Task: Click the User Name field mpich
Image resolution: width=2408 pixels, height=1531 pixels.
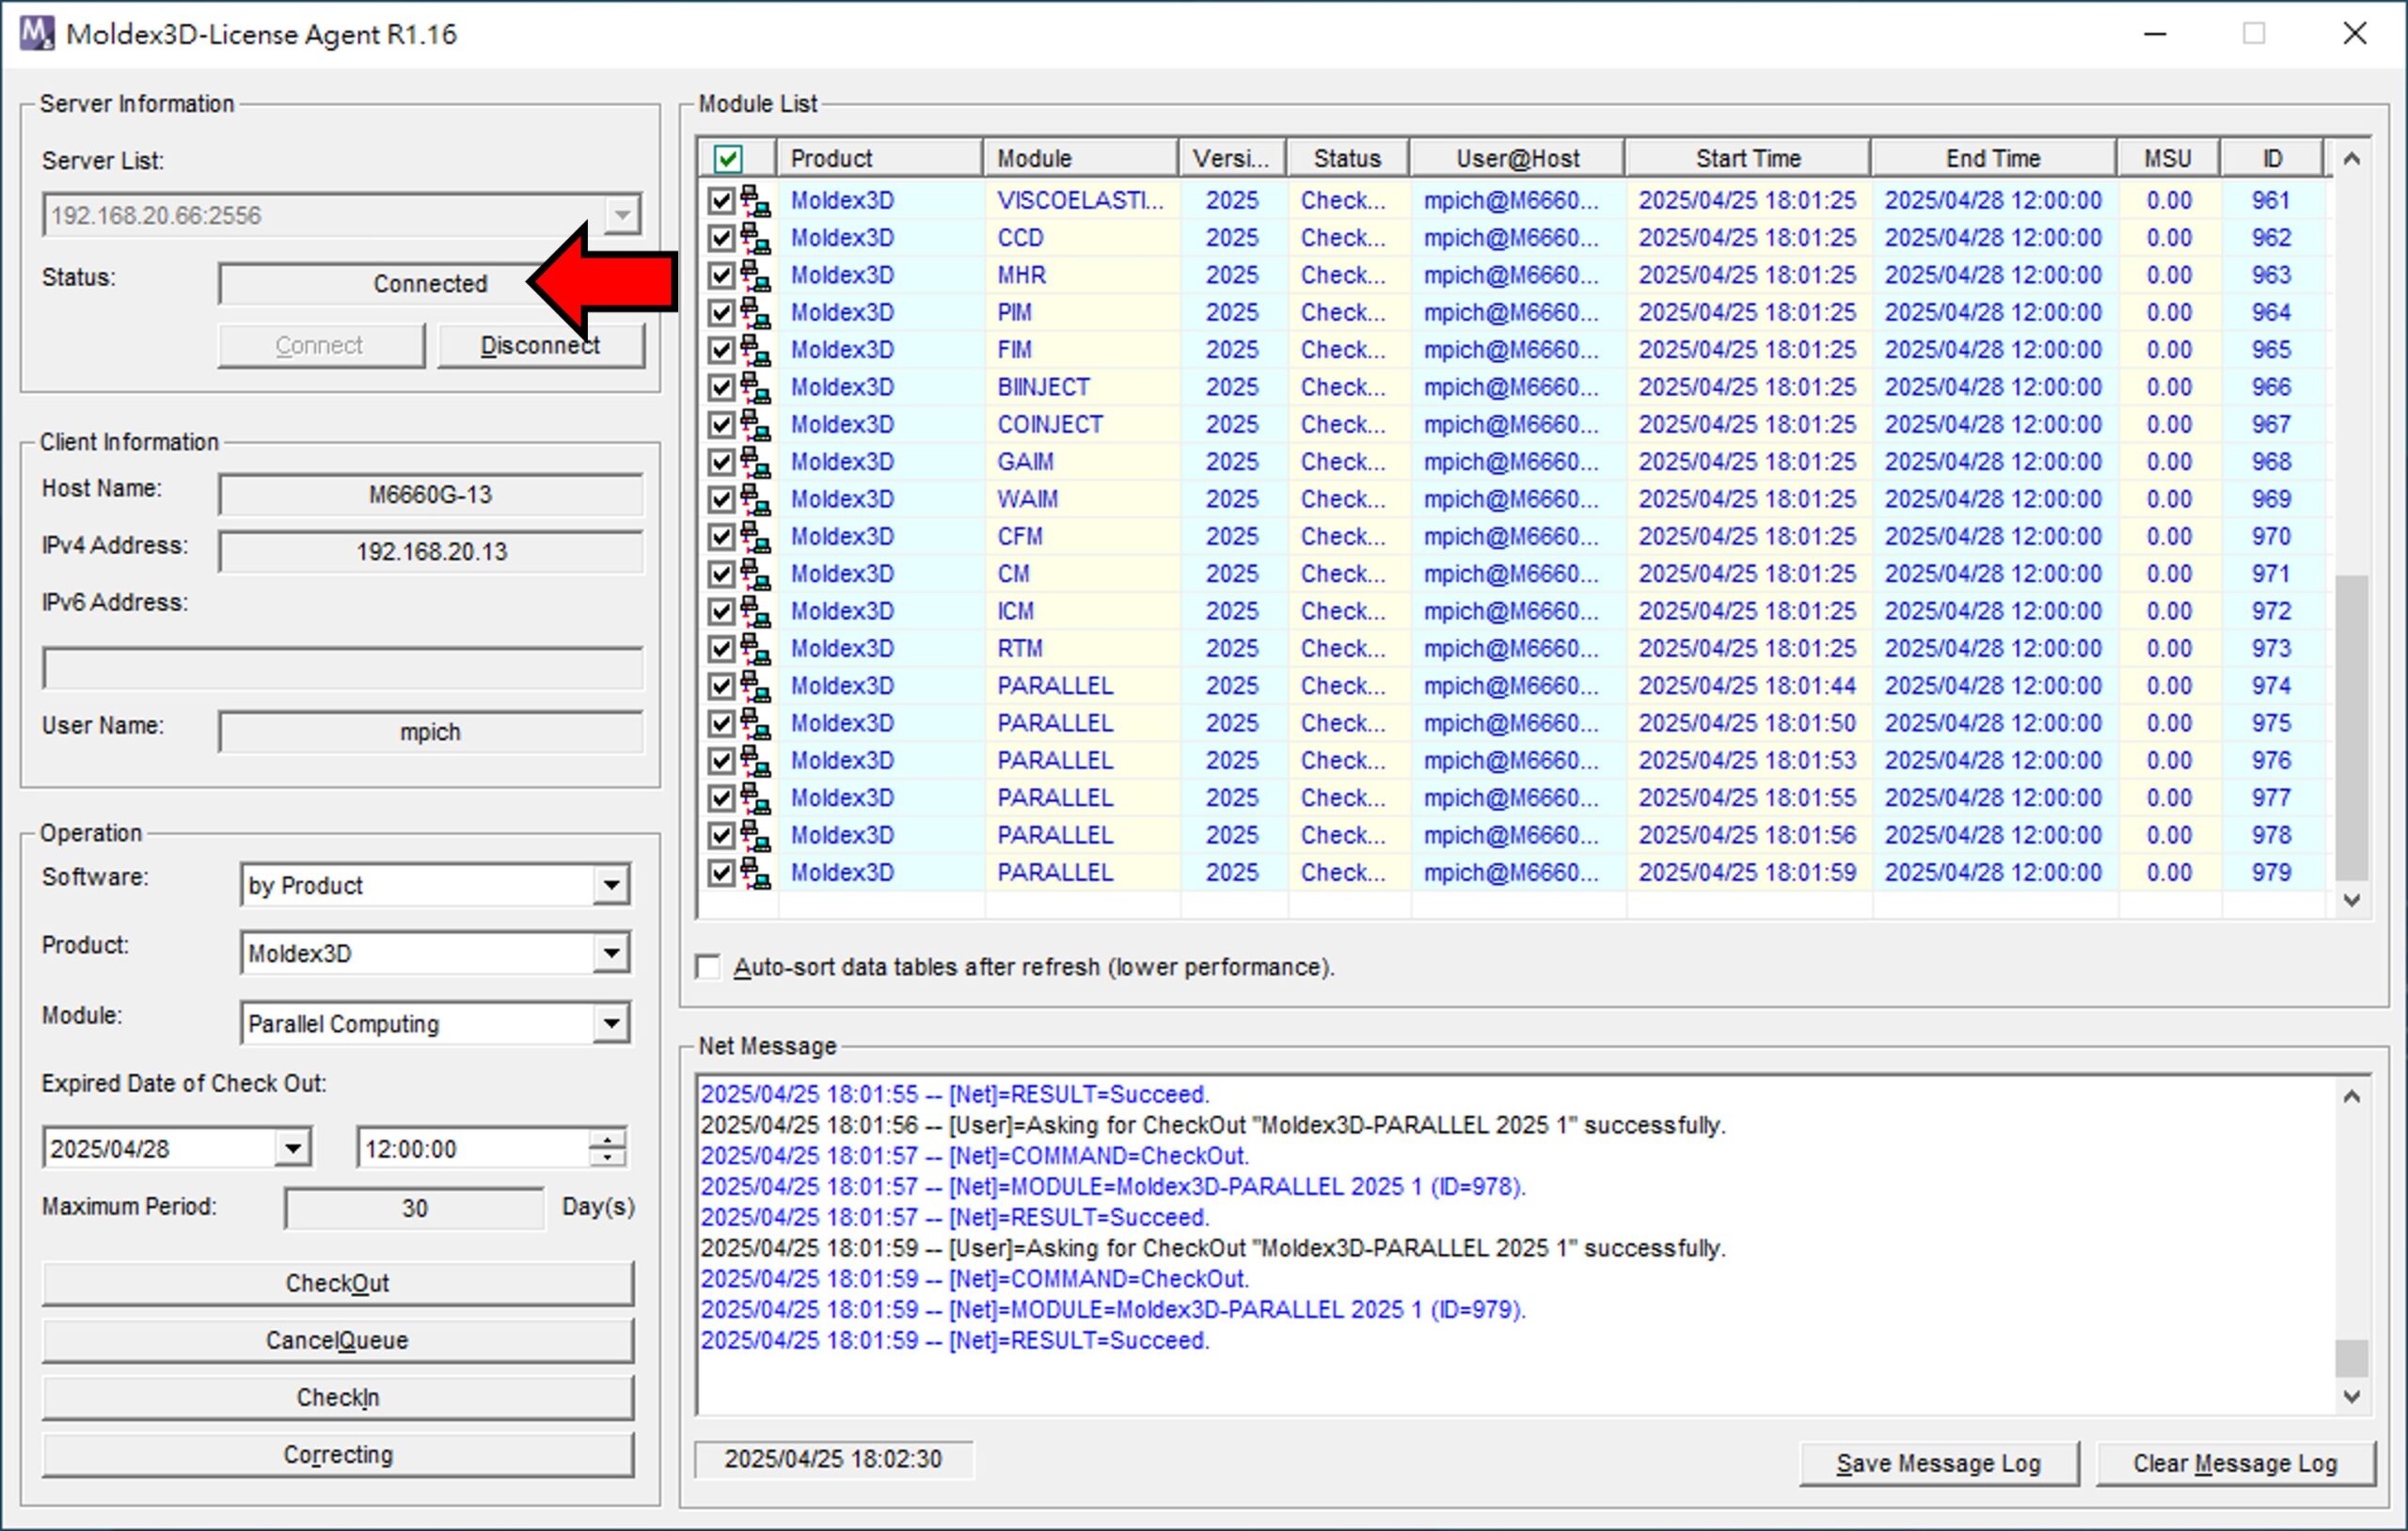Action: tap(431, 732)
